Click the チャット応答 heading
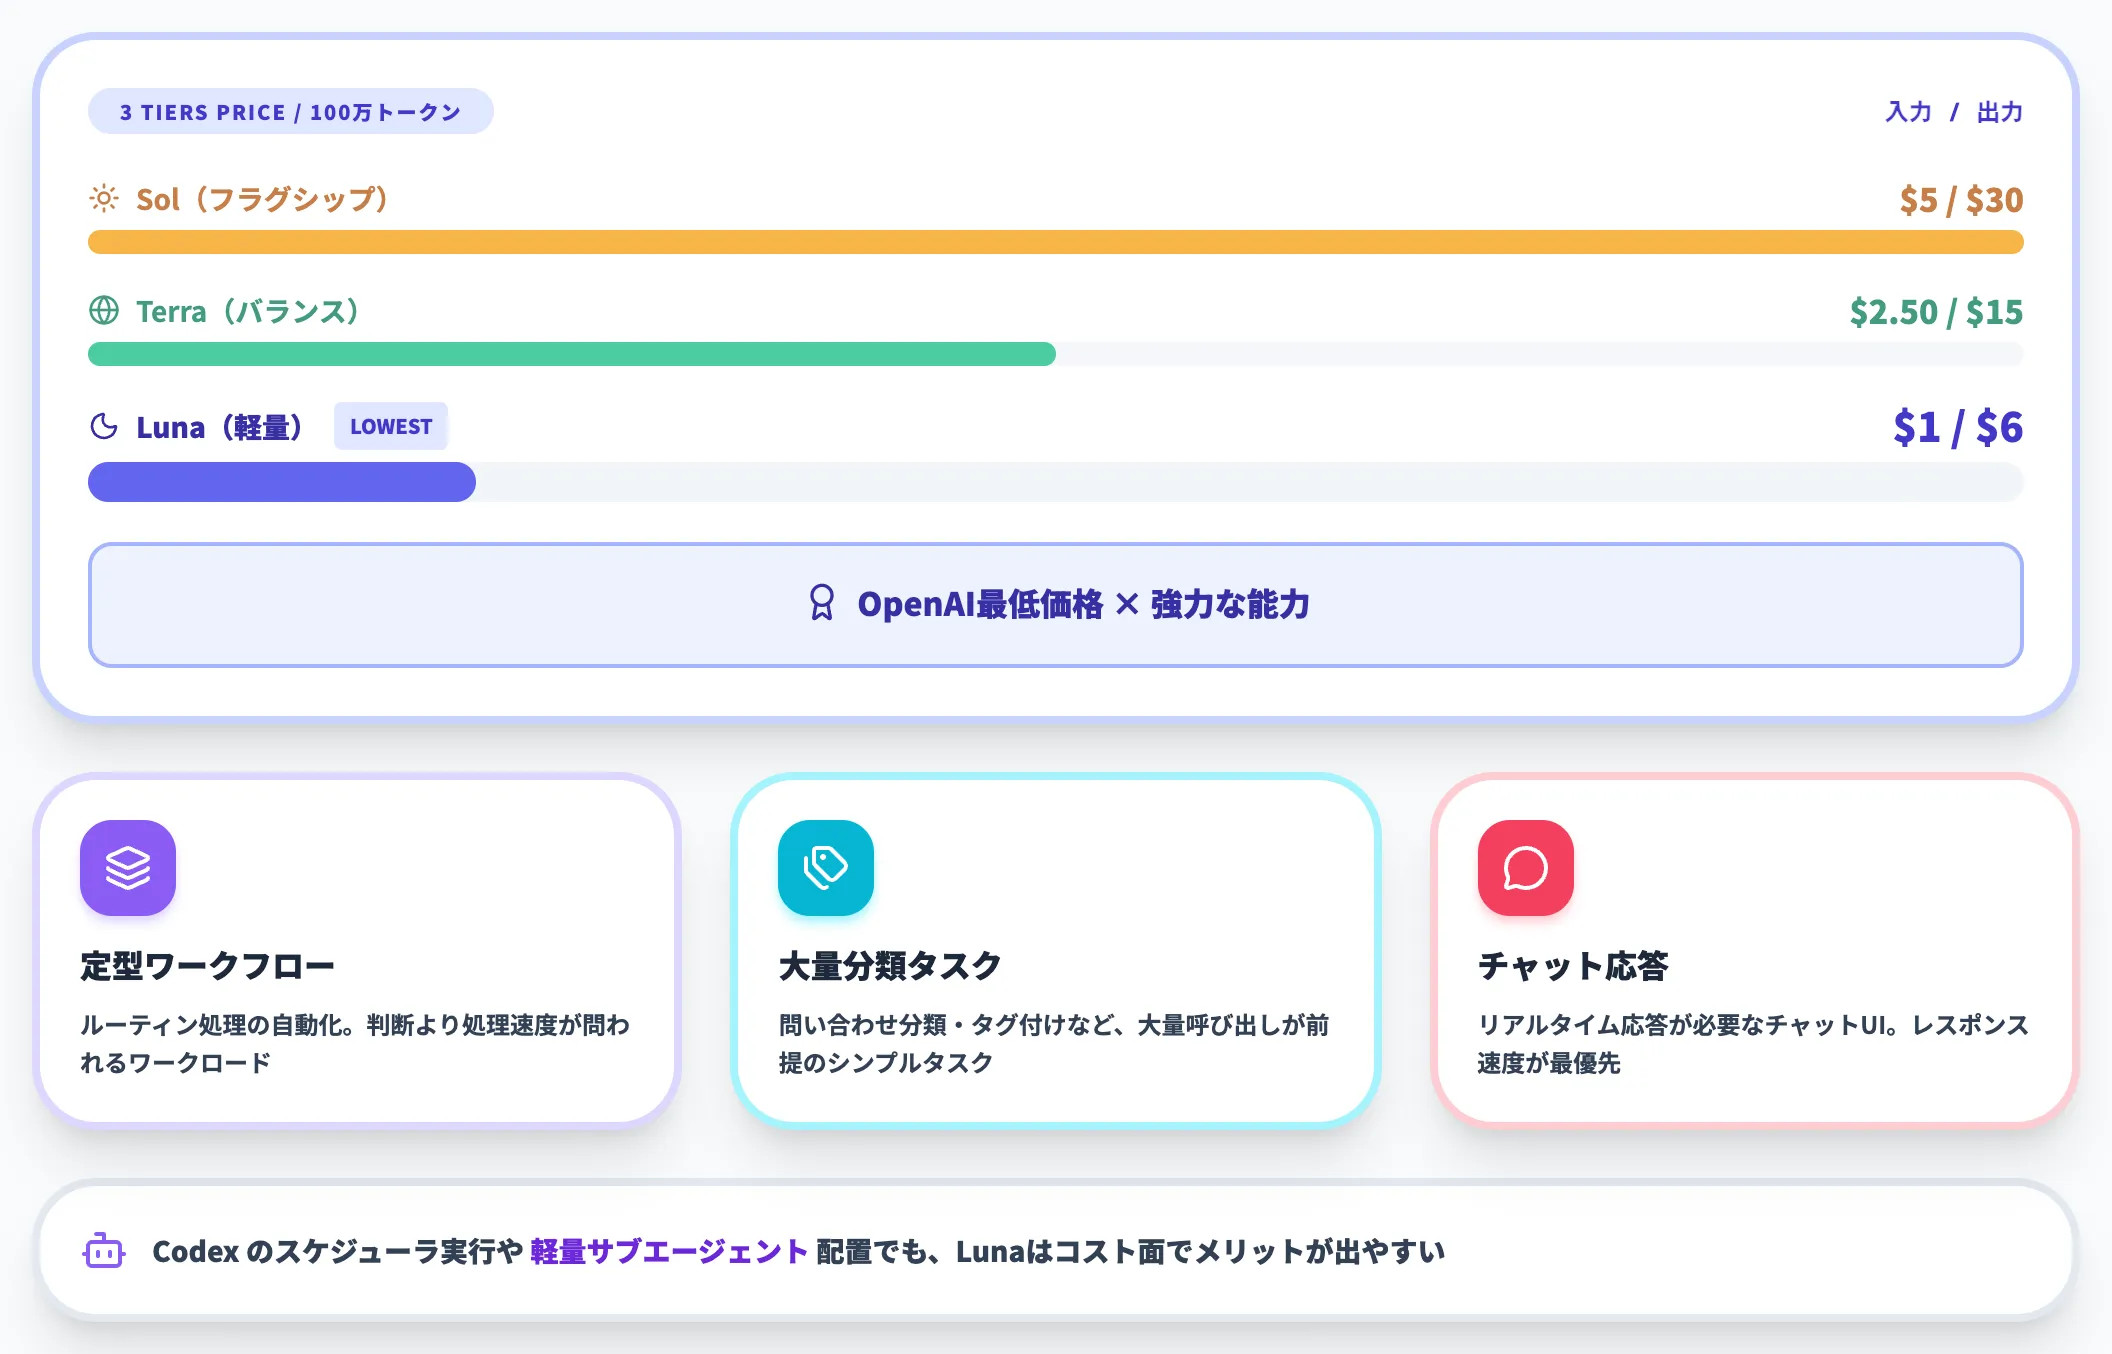 click(x=1573, y=965)
